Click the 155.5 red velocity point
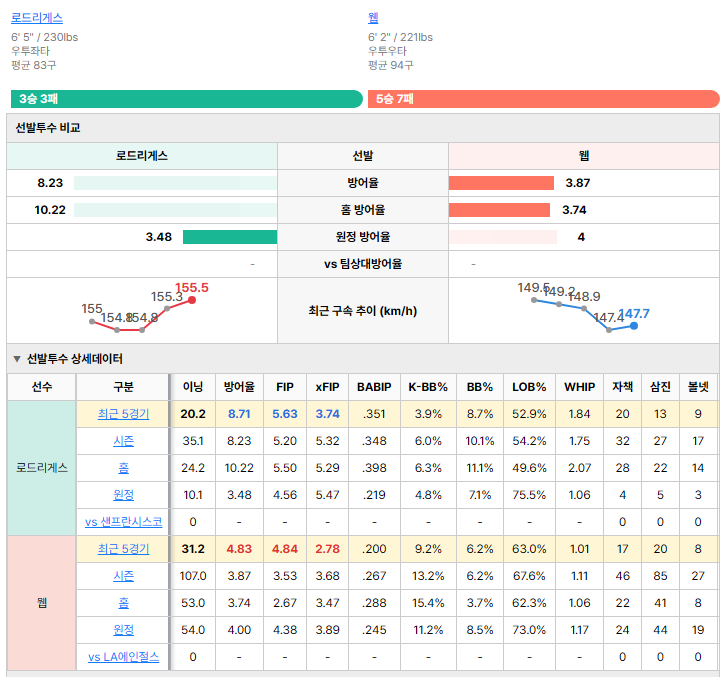 point(192,300)
